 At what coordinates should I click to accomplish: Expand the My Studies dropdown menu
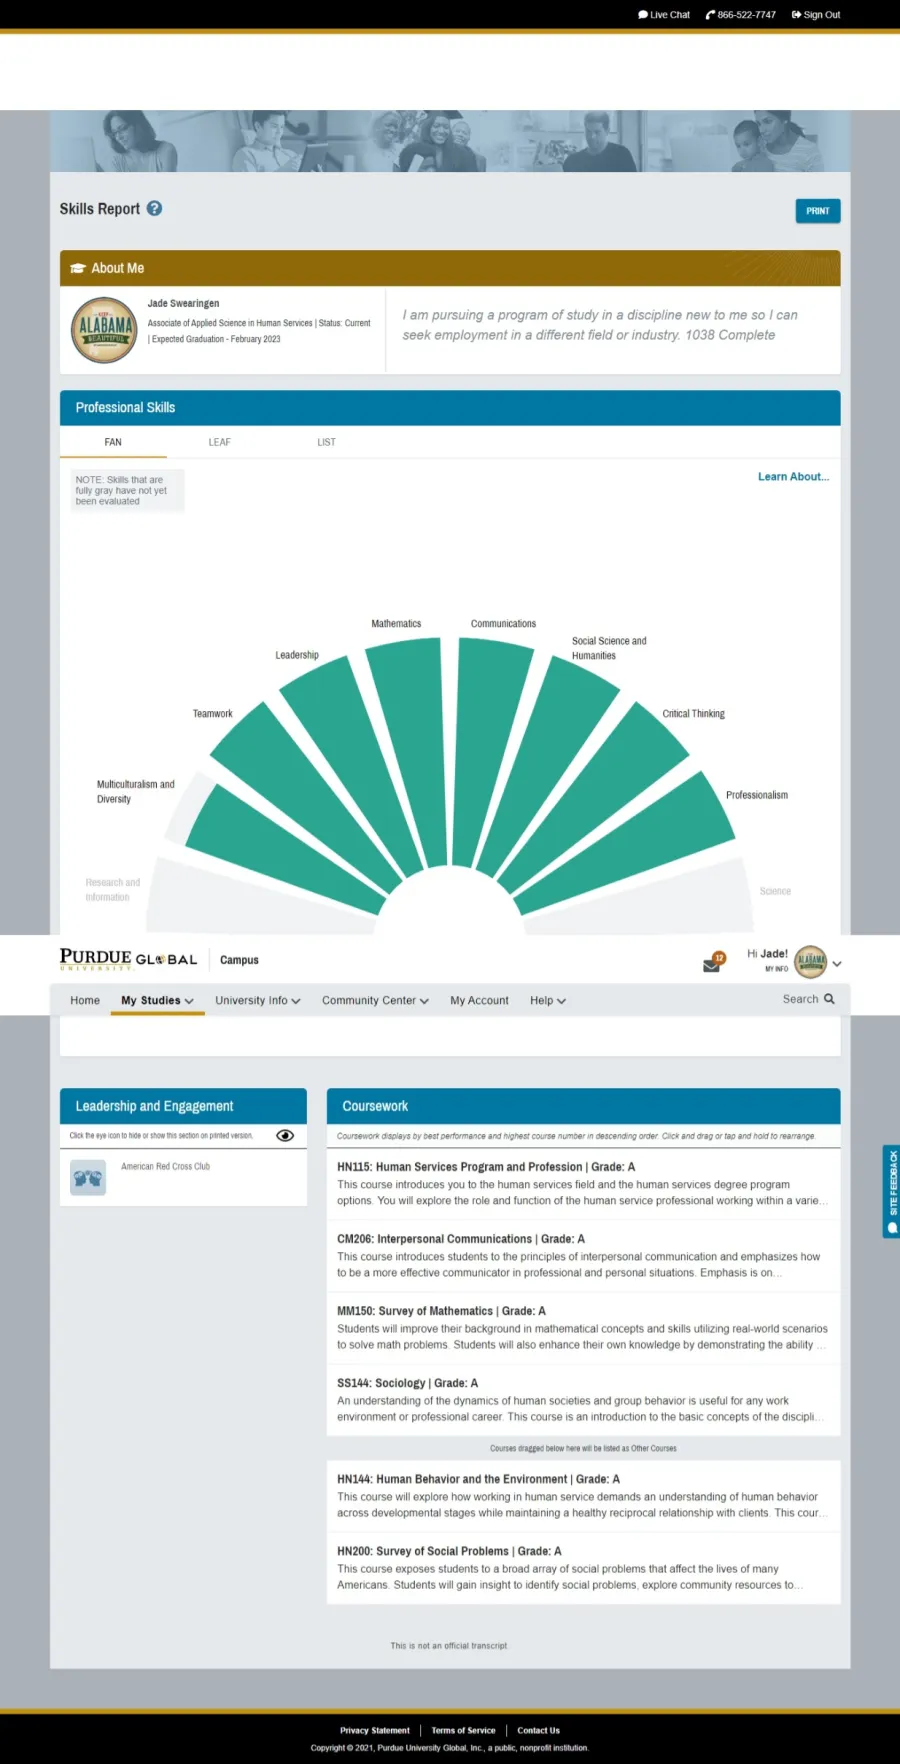[157, 1000]
